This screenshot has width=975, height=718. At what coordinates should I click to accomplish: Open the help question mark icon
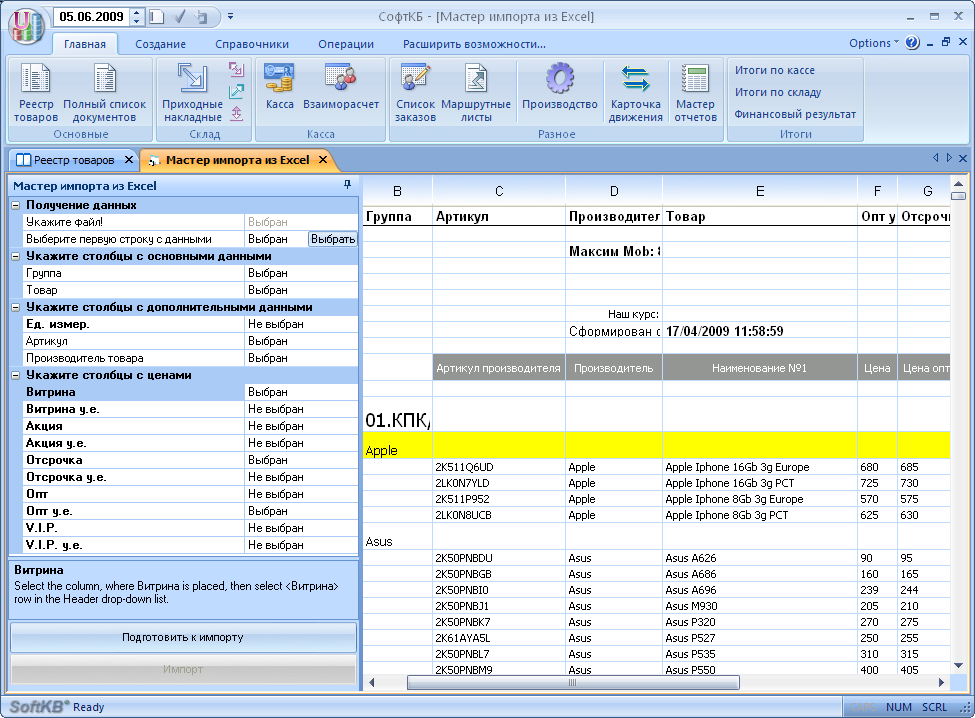pos(912,43)
